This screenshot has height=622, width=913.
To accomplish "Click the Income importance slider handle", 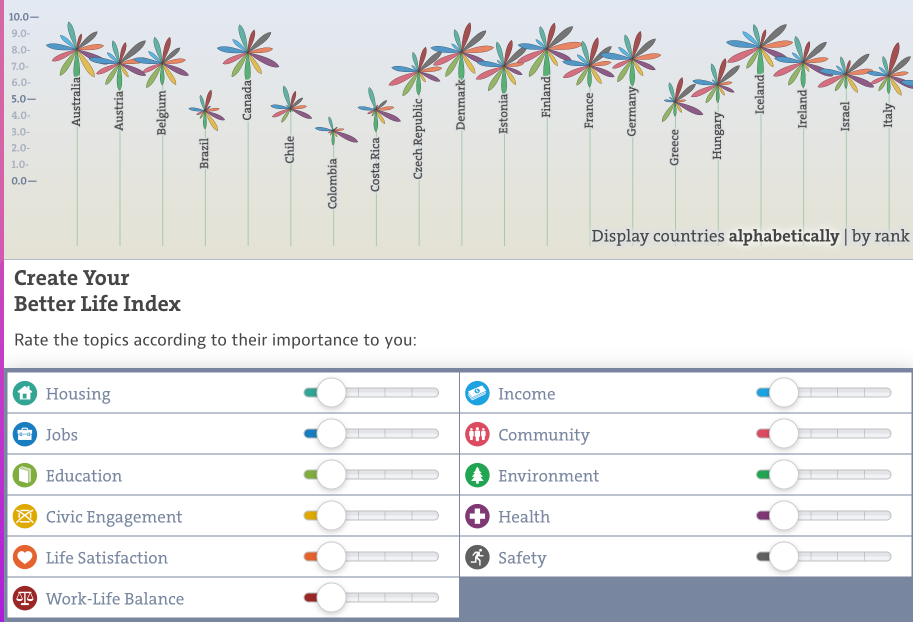I will point(784,393).
